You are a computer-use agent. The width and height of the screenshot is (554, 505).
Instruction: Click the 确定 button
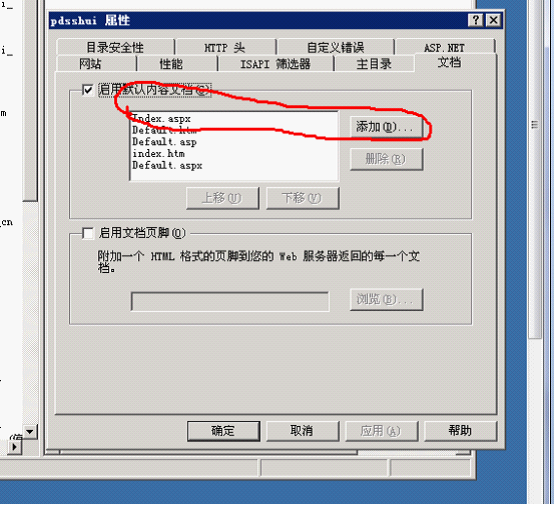pos(223,431)
